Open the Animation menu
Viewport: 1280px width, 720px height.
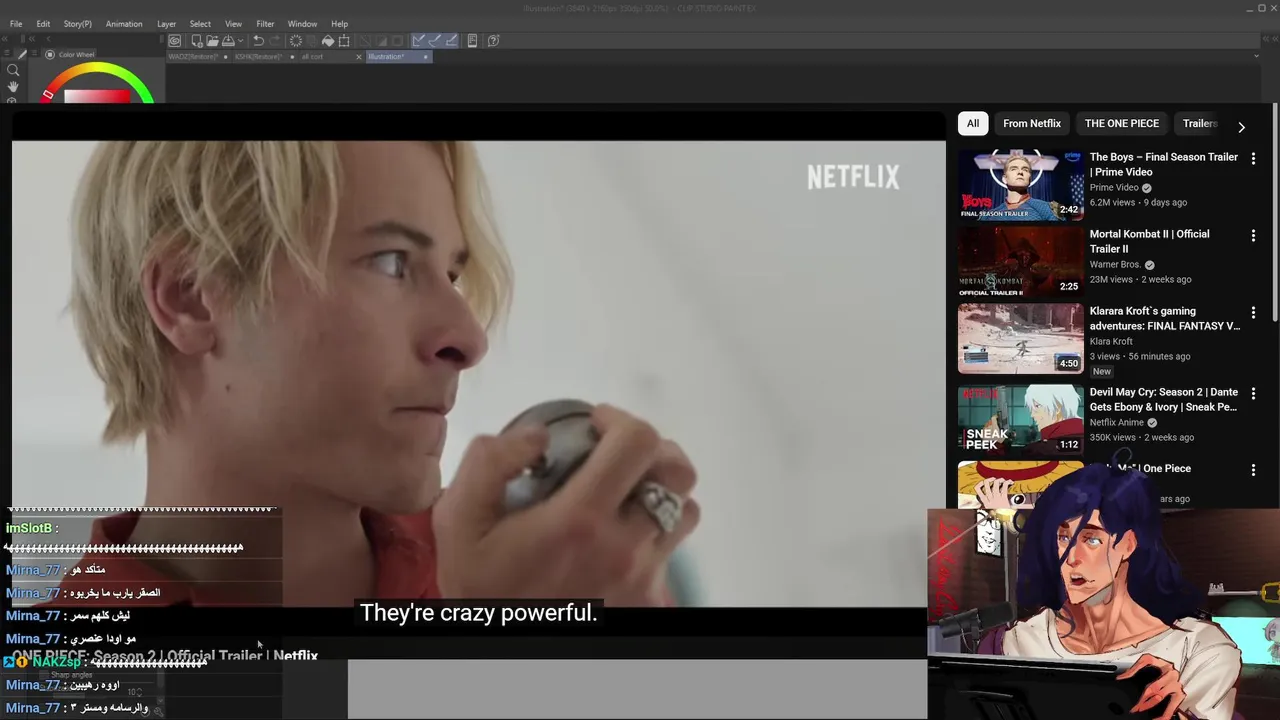[124, 24]
